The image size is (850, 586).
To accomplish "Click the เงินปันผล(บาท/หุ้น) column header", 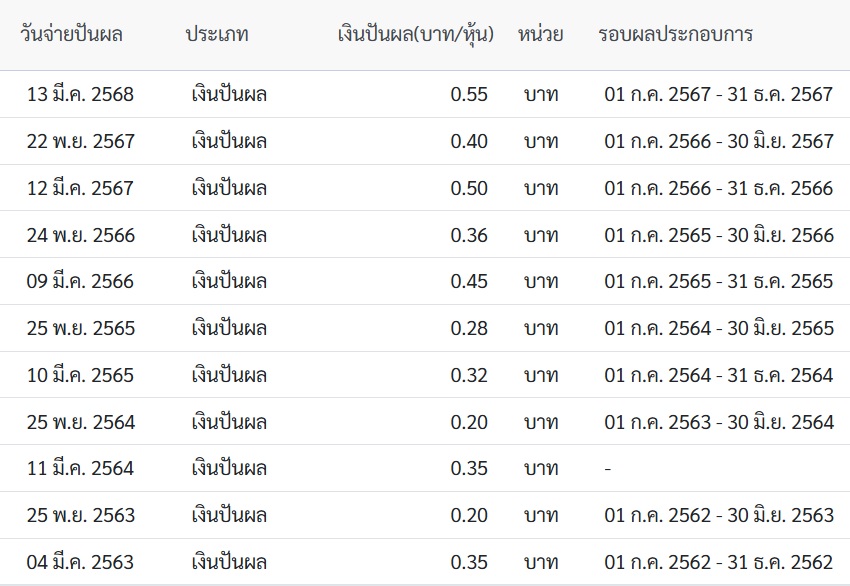I will pos(416,35).
